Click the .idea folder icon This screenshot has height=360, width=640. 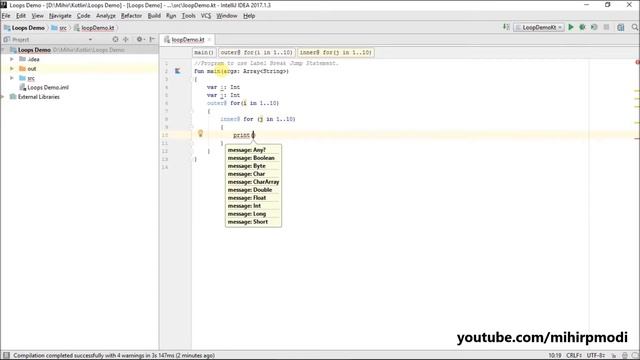click(22, 59)
